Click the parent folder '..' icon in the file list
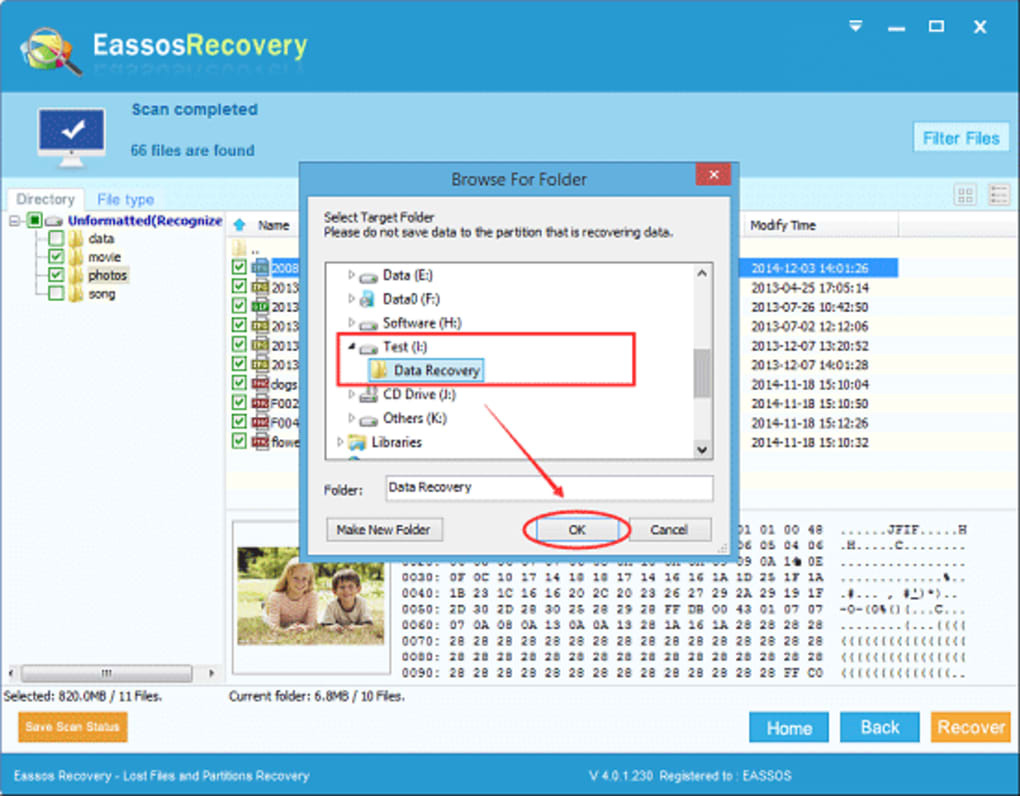1020x796 pixels. tap(239, 248)
